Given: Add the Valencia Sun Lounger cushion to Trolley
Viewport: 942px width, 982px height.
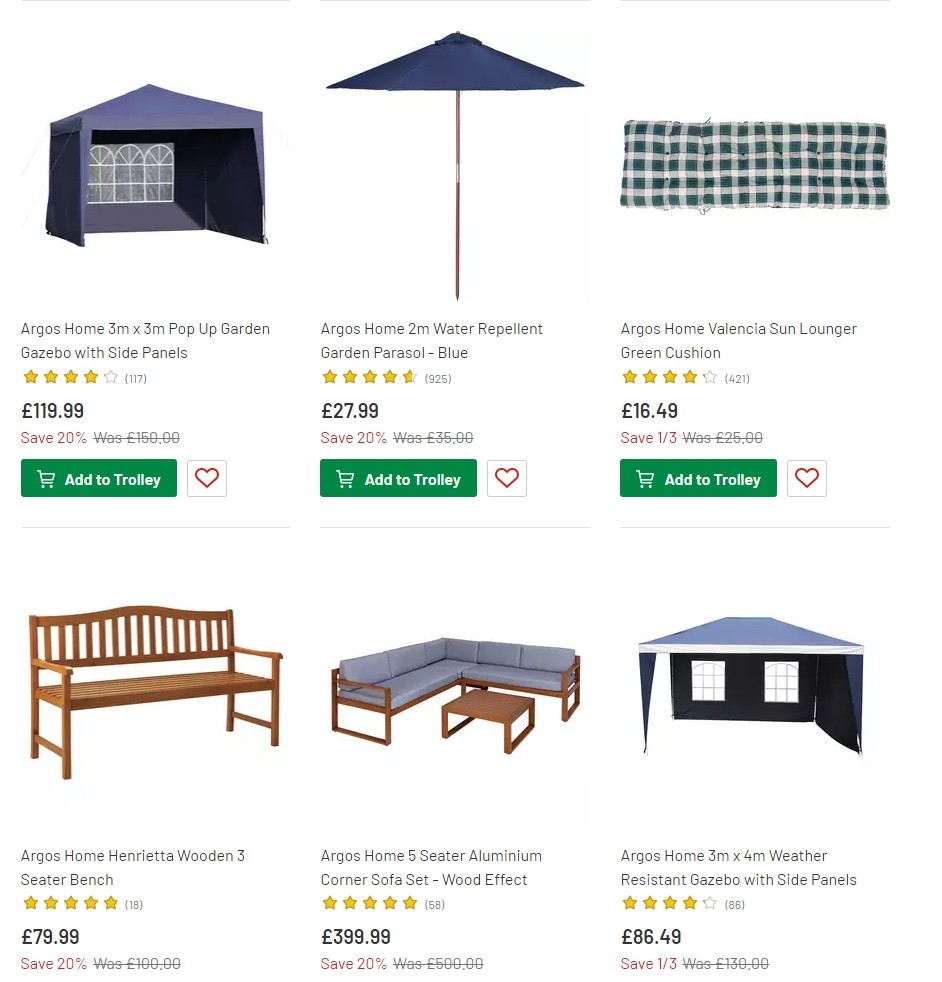Looking at the screenshot, I should click(698, 478).
